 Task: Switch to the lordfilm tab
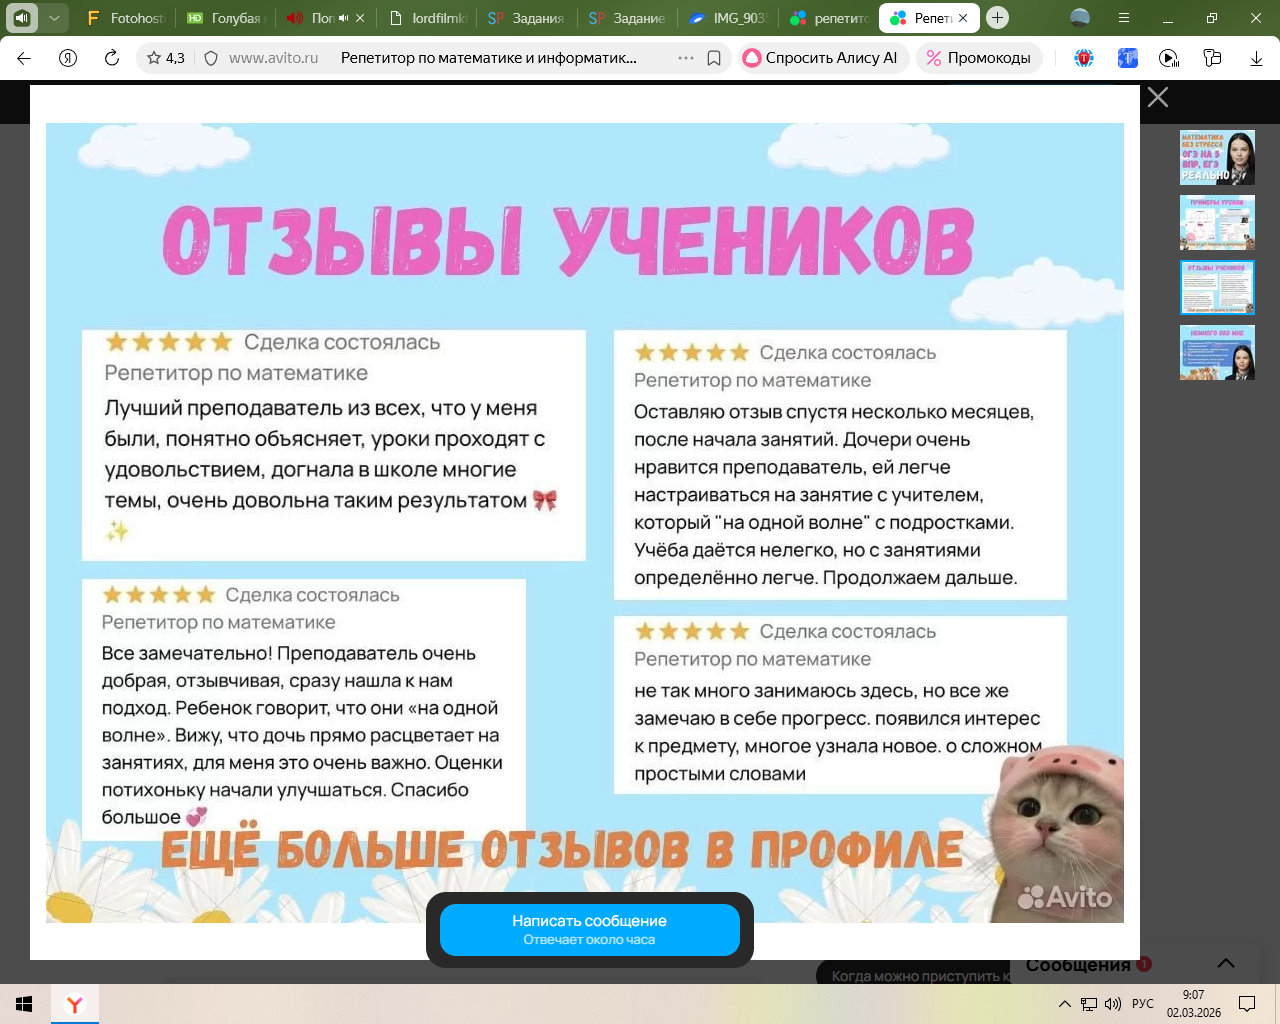(x=427, y=18)
